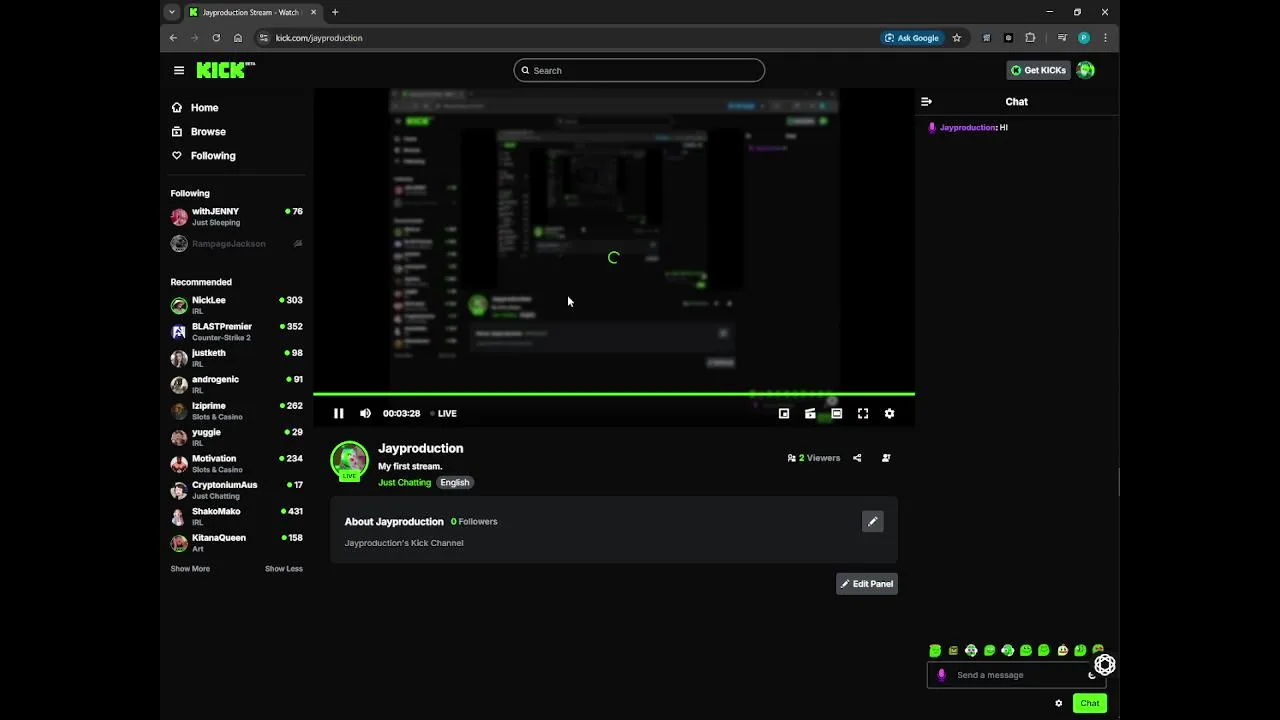Enter fullscreen player mode
The width and height of the screenshot is (1280, 720).
[x=863, y=413]
